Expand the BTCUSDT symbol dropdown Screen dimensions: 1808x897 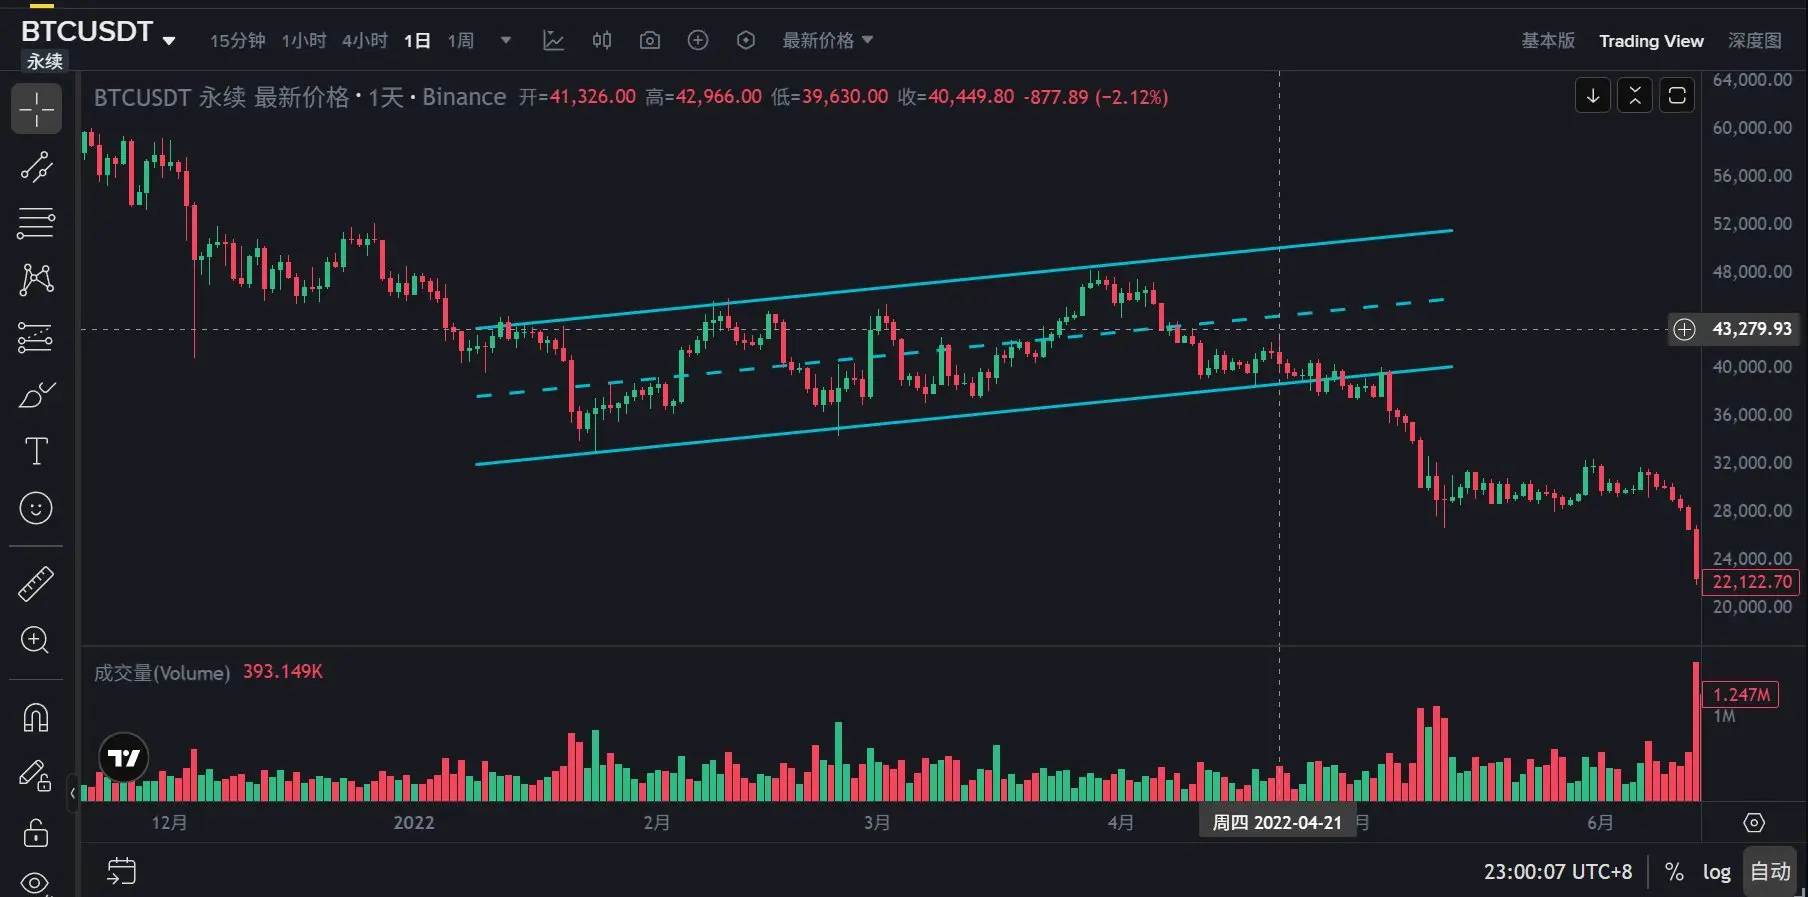(x=169, y=41)
